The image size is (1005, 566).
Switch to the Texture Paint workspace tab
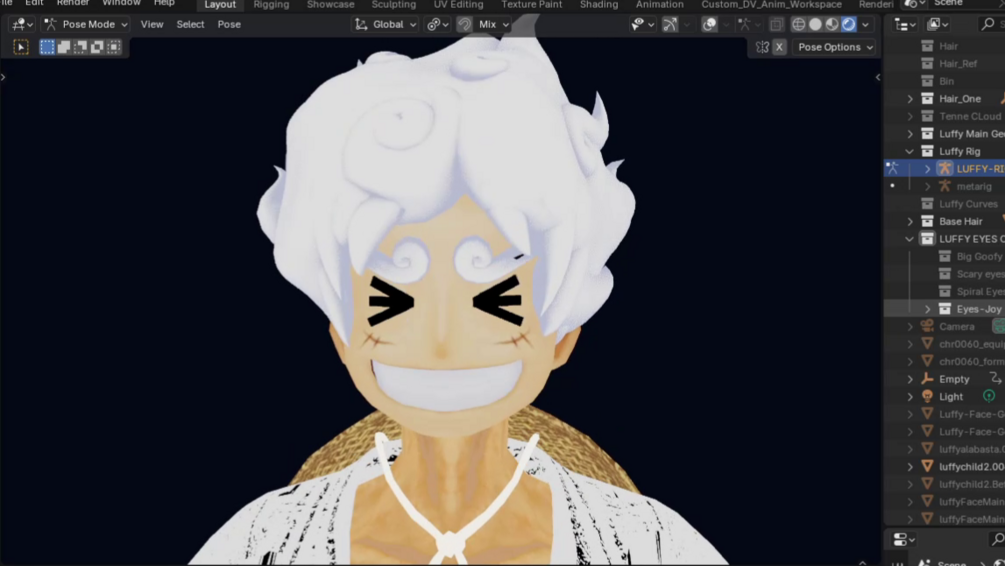pyautogui.click(x=531, y=4)
